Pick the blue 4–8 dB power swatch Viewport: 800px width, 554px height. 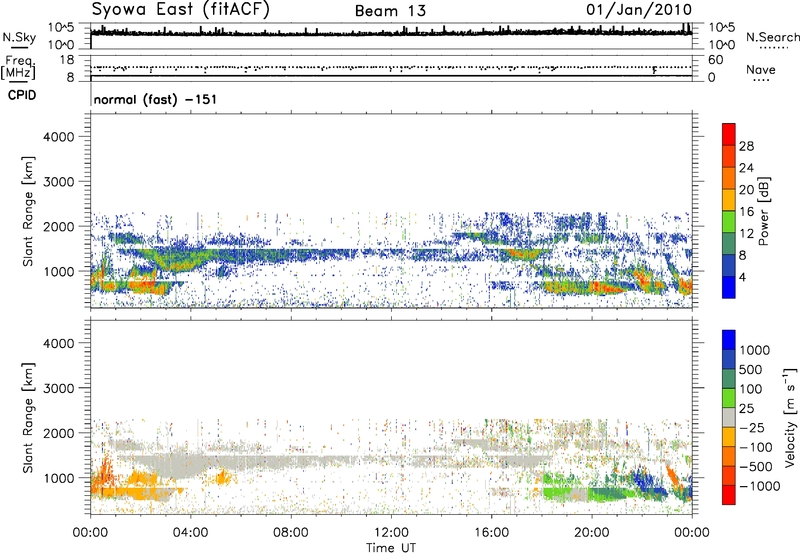click(x=729, y=265)
